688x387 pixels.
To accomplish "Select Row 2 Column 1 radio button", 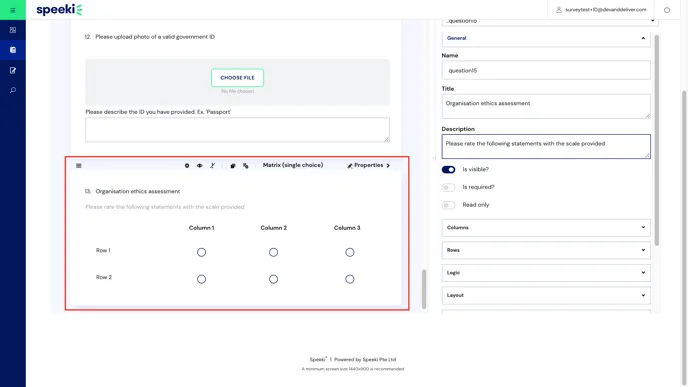I will click(x=201, y=279).
